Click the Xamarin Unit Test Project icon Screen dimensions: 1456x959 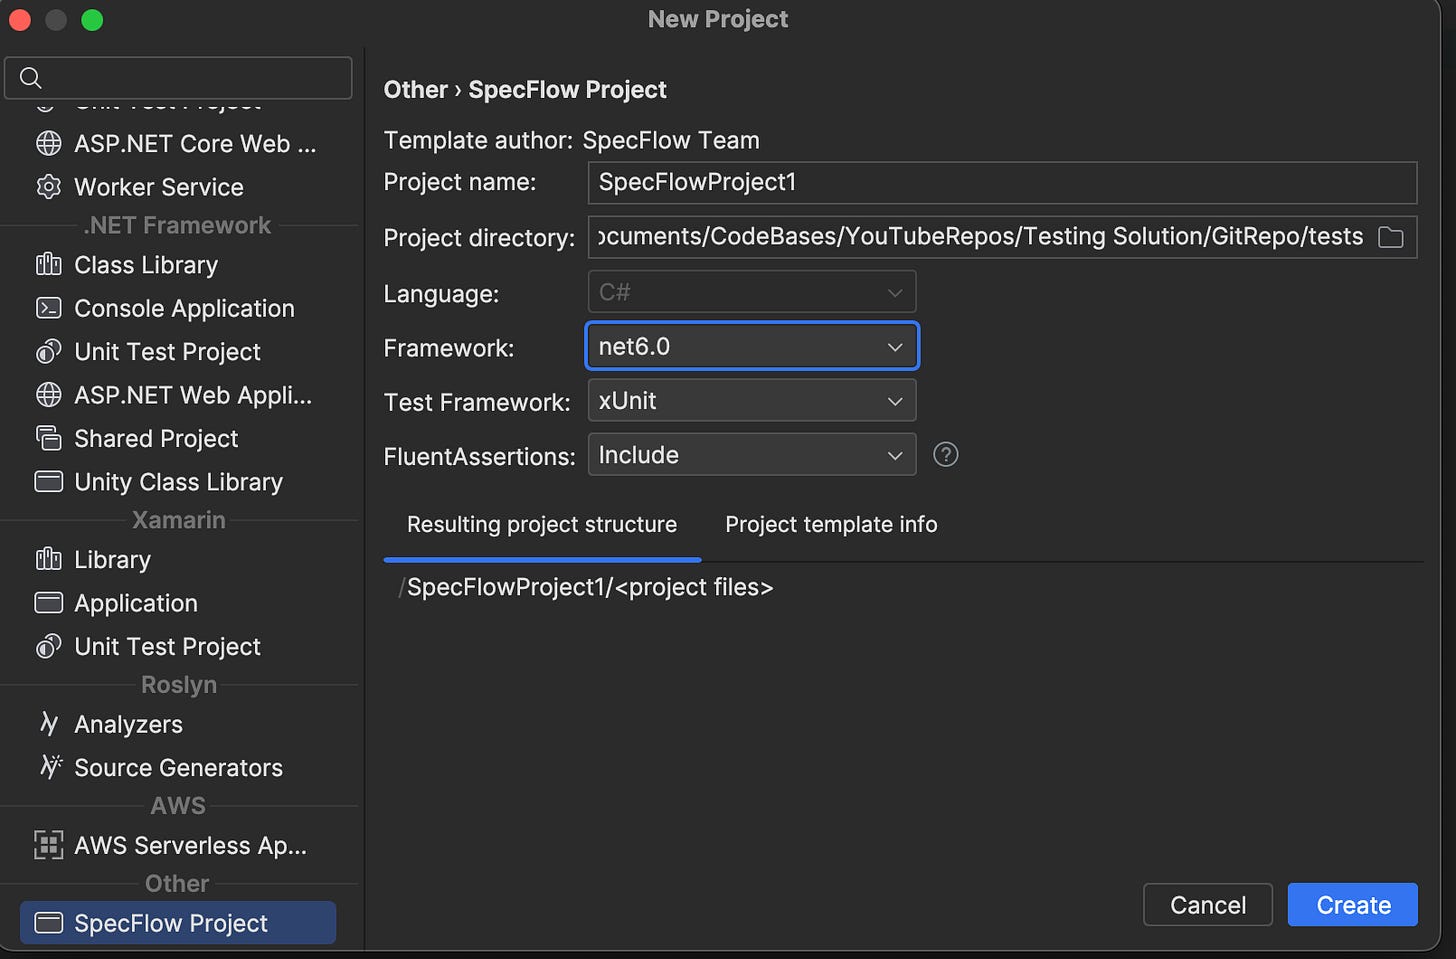point(48,647)
